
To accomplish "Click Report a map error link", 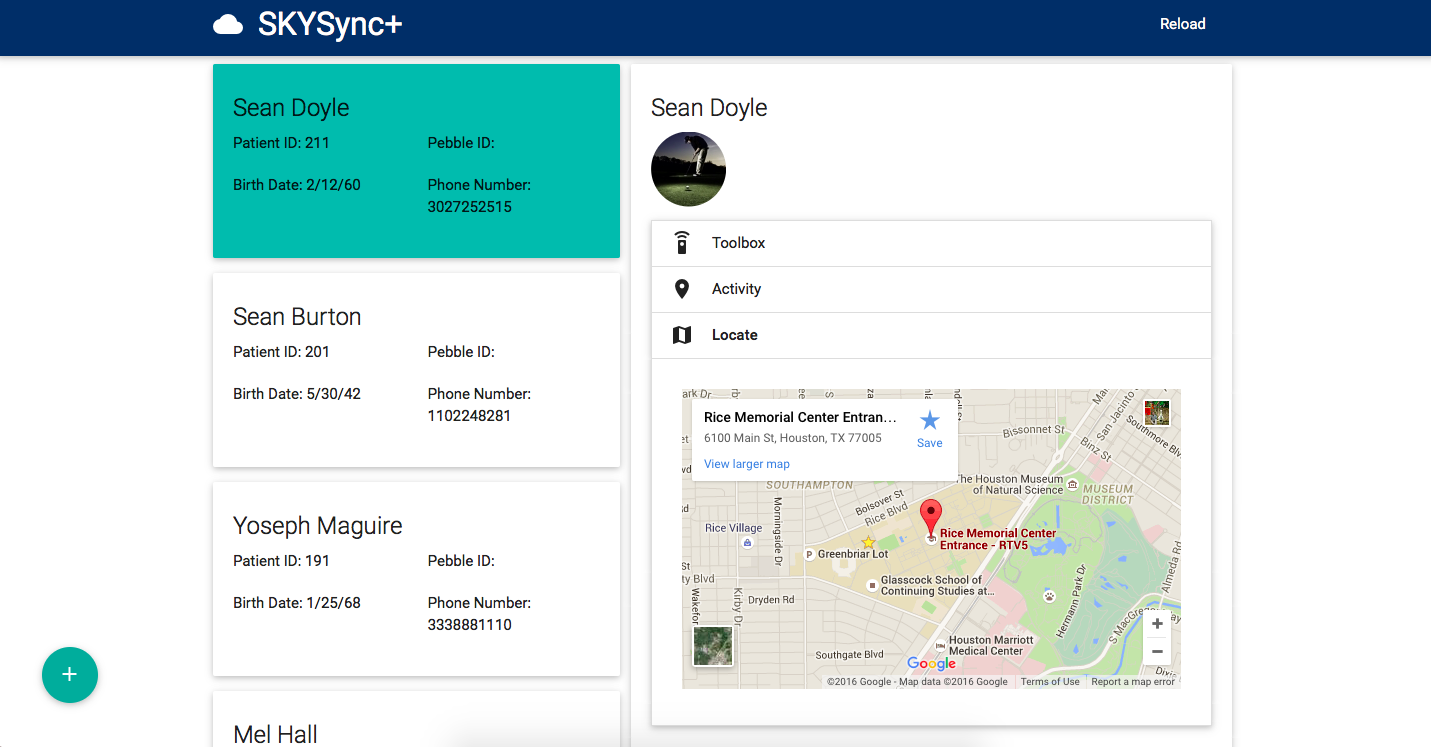I will tap(1133, 682).
